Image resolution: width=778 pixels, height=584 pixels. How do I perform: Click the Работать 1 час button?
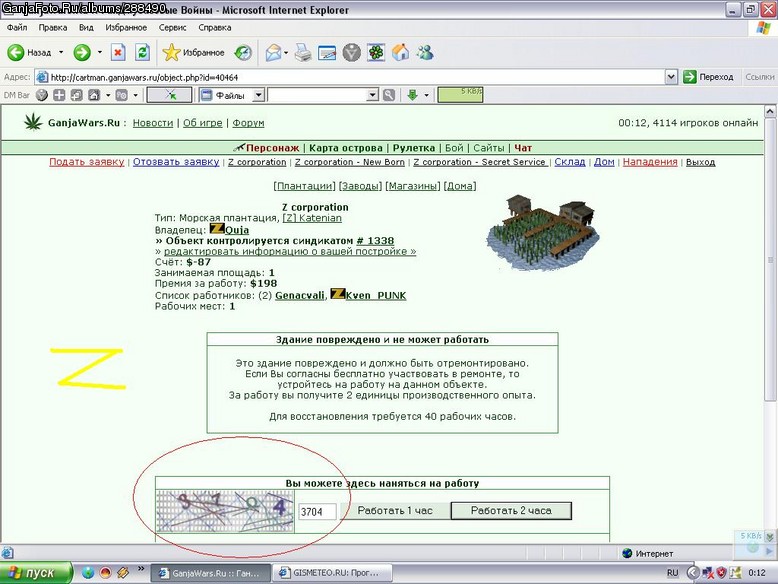pos(395,511)
